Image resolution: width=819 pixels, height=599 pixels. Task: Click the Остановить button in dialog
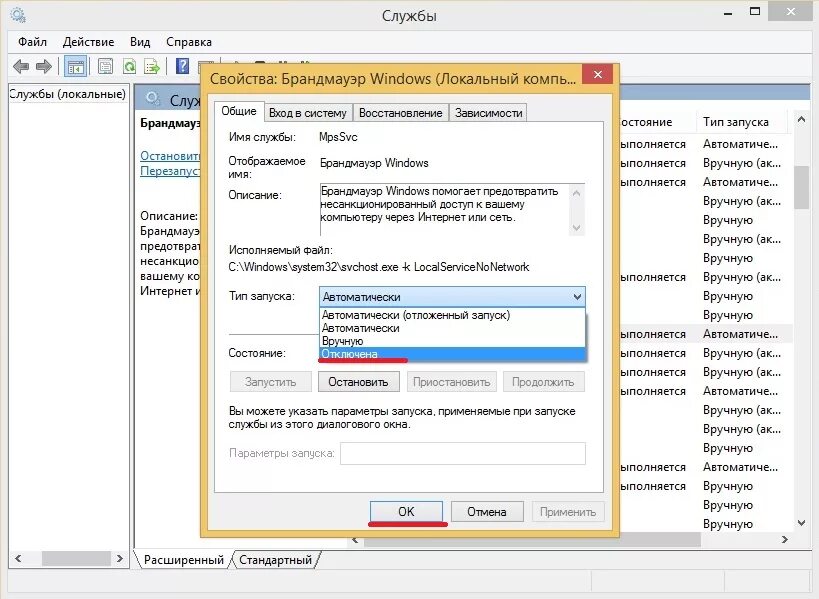(358, 382)
